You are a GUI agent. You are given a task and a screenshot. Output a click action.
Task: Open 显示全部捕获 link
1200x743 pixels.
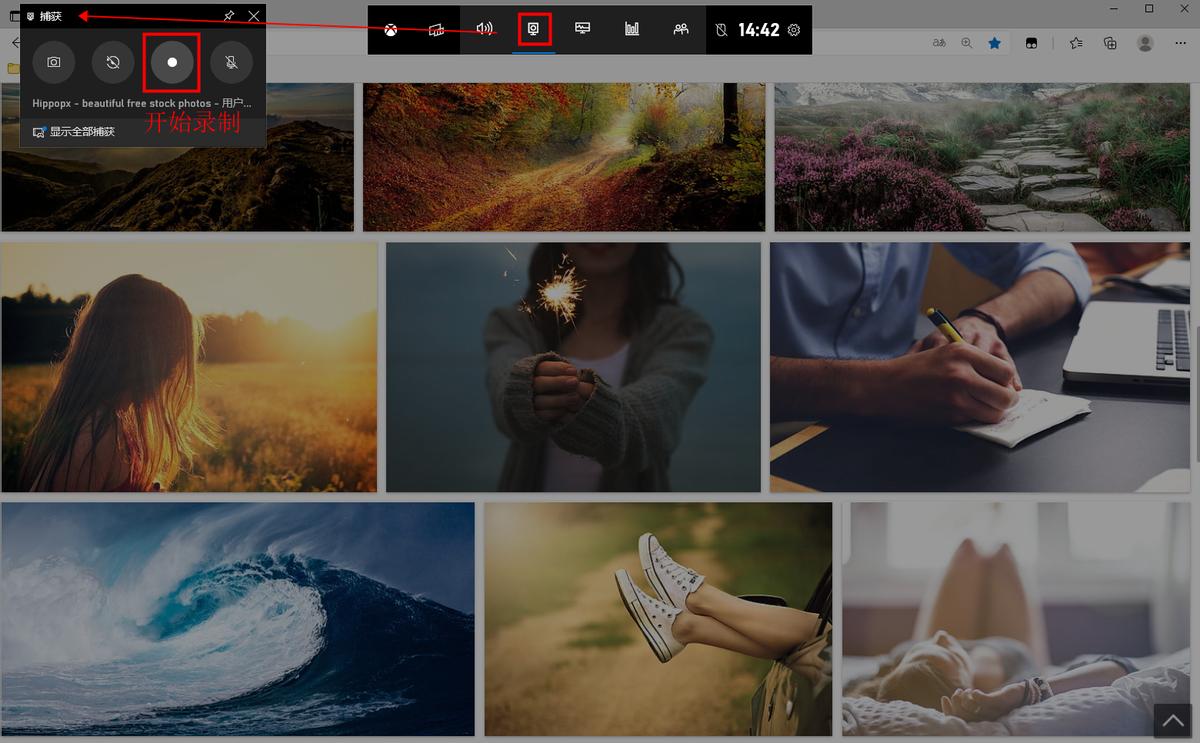coord(74,132)
